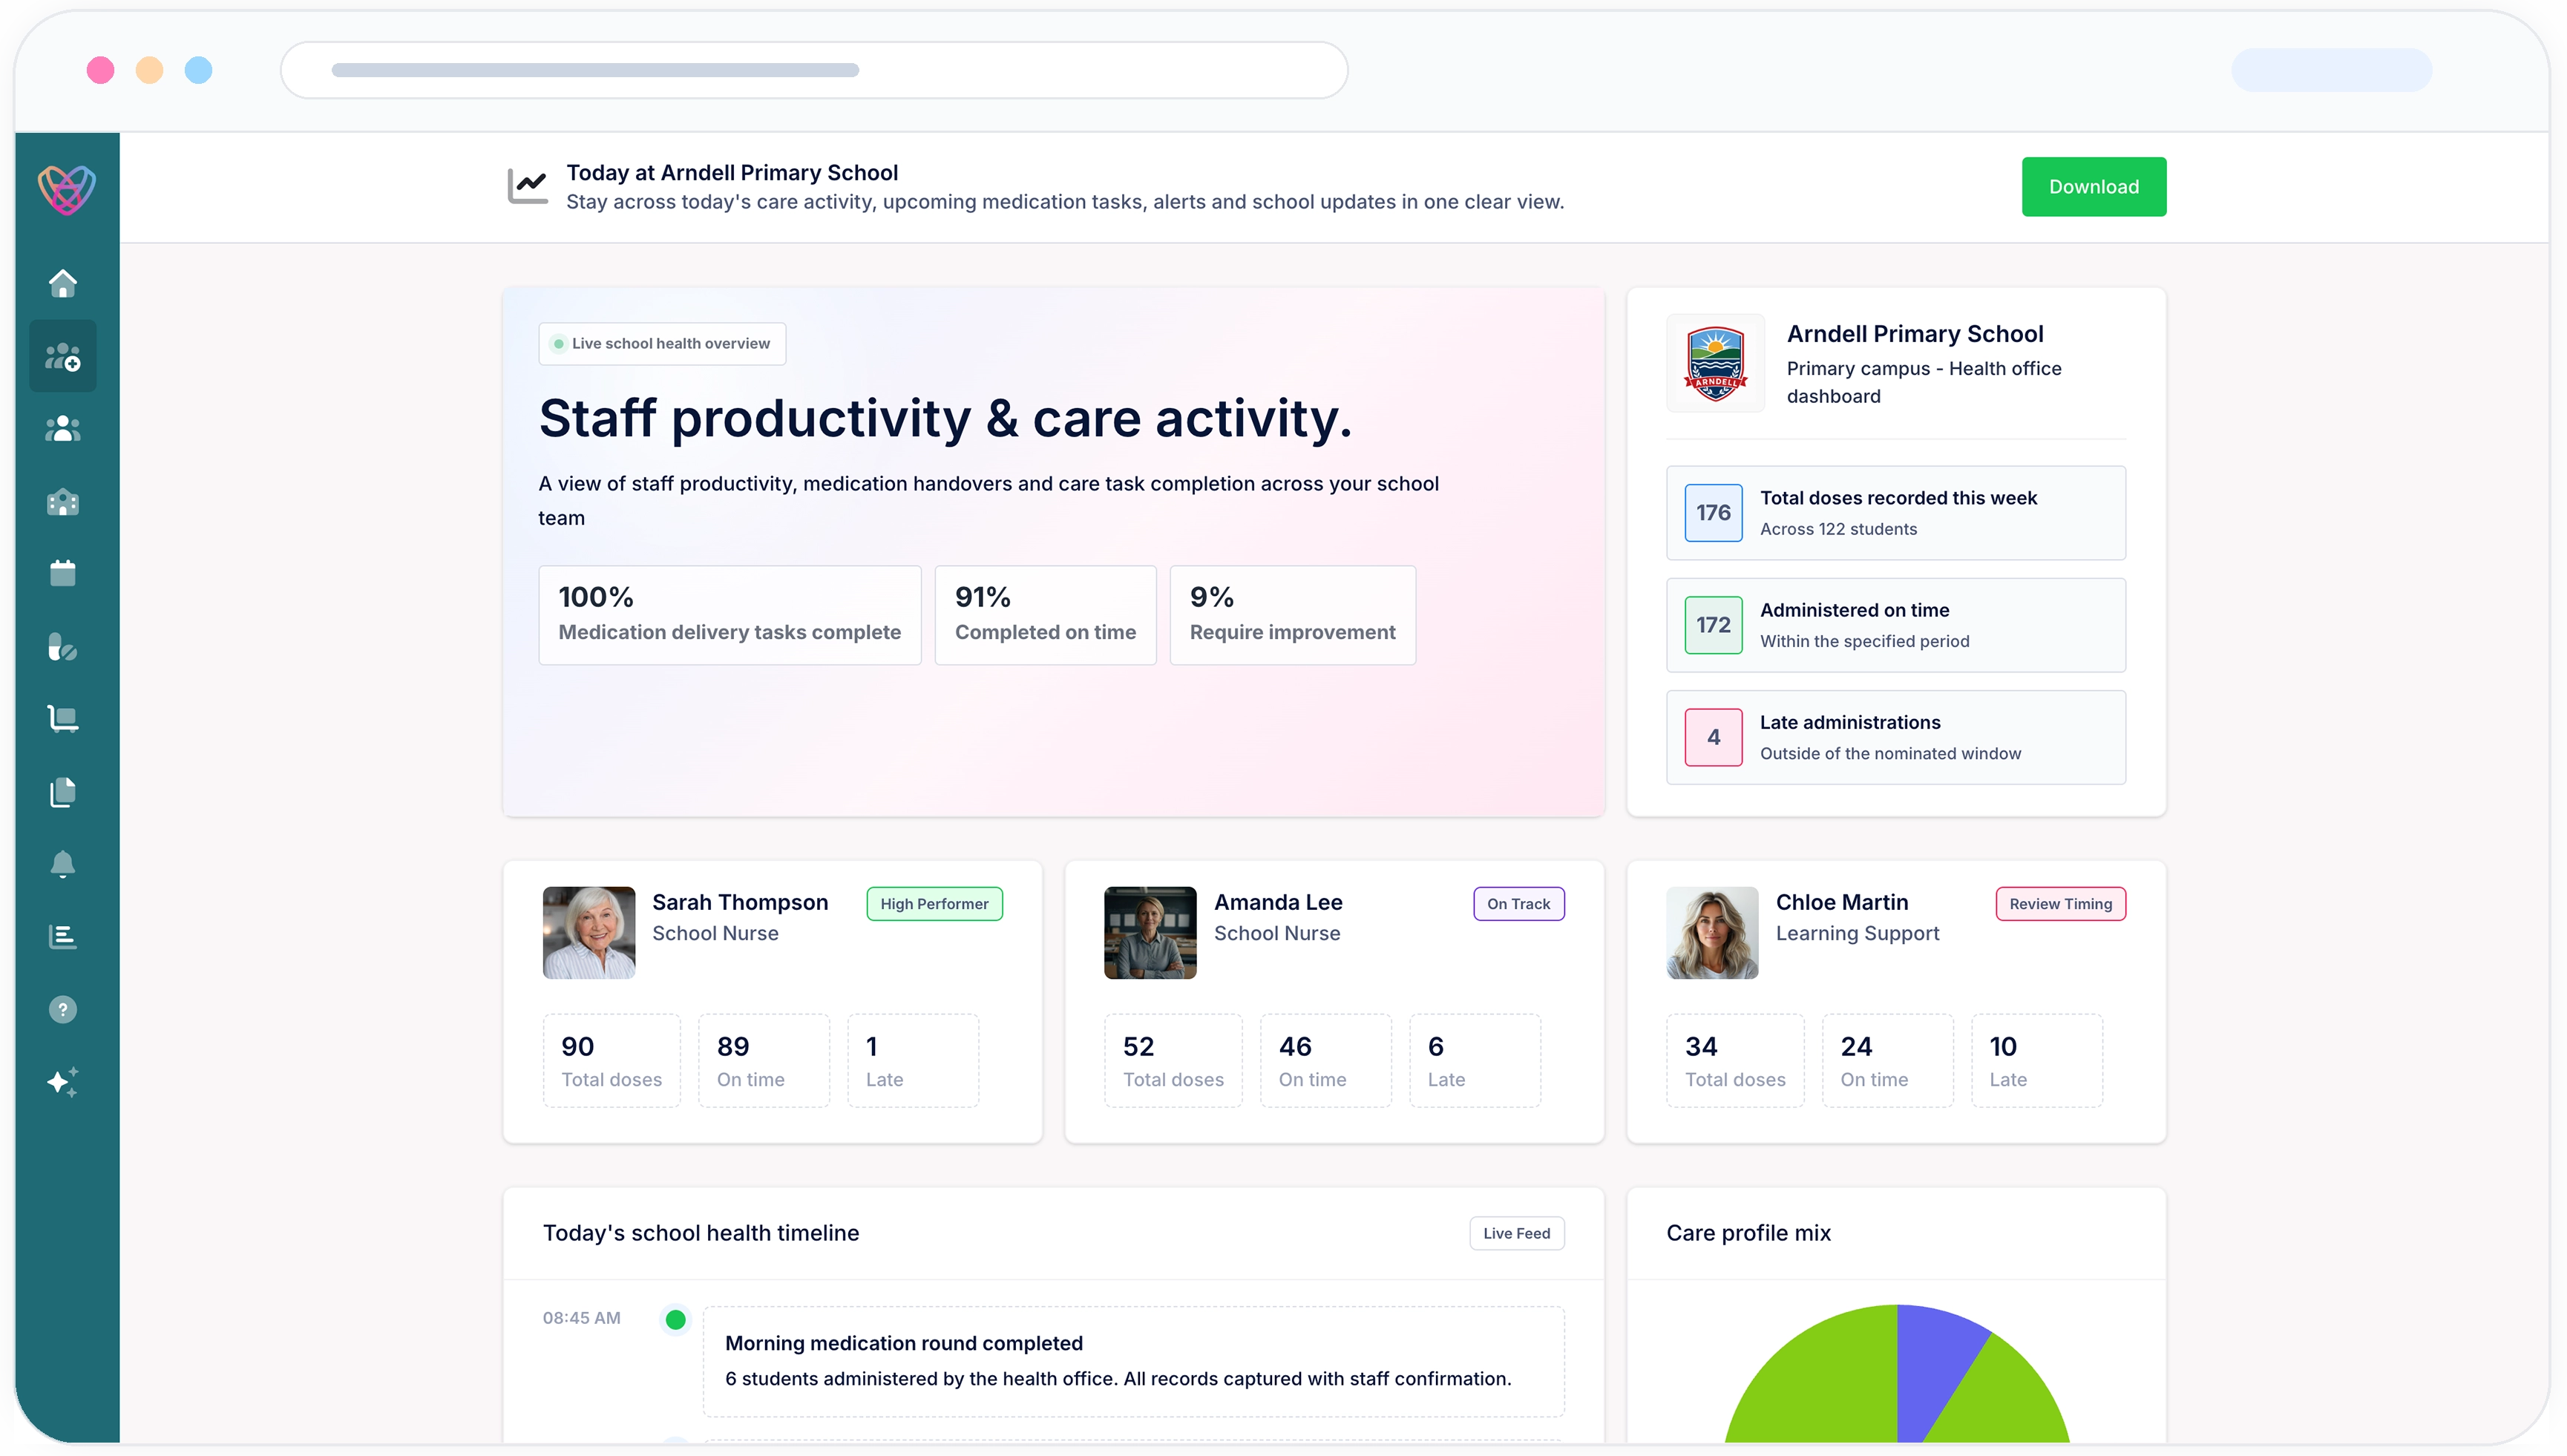Click the 176 total doses badge

coord(1713,513)
